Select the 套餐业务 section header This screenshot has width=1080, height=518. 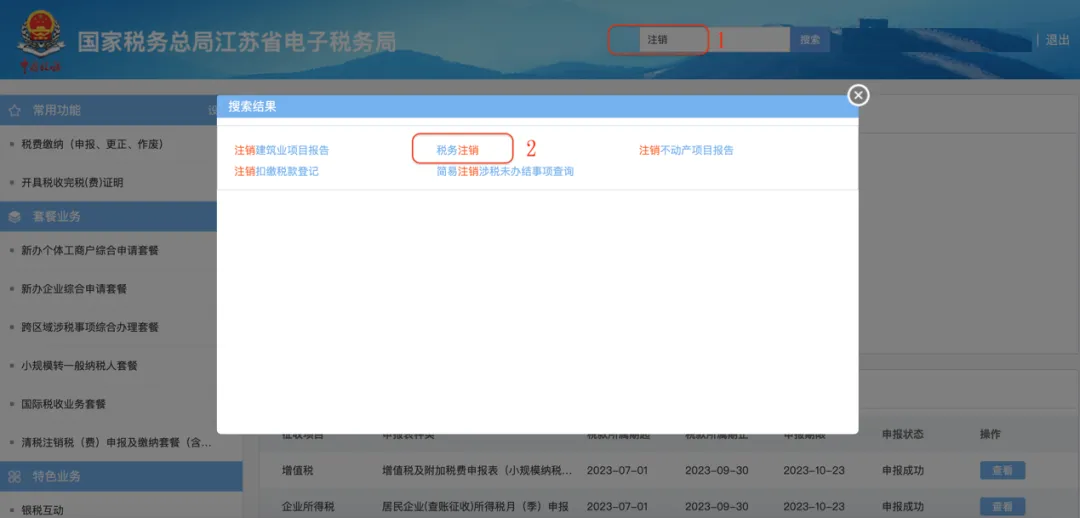[x=109, y=217]
